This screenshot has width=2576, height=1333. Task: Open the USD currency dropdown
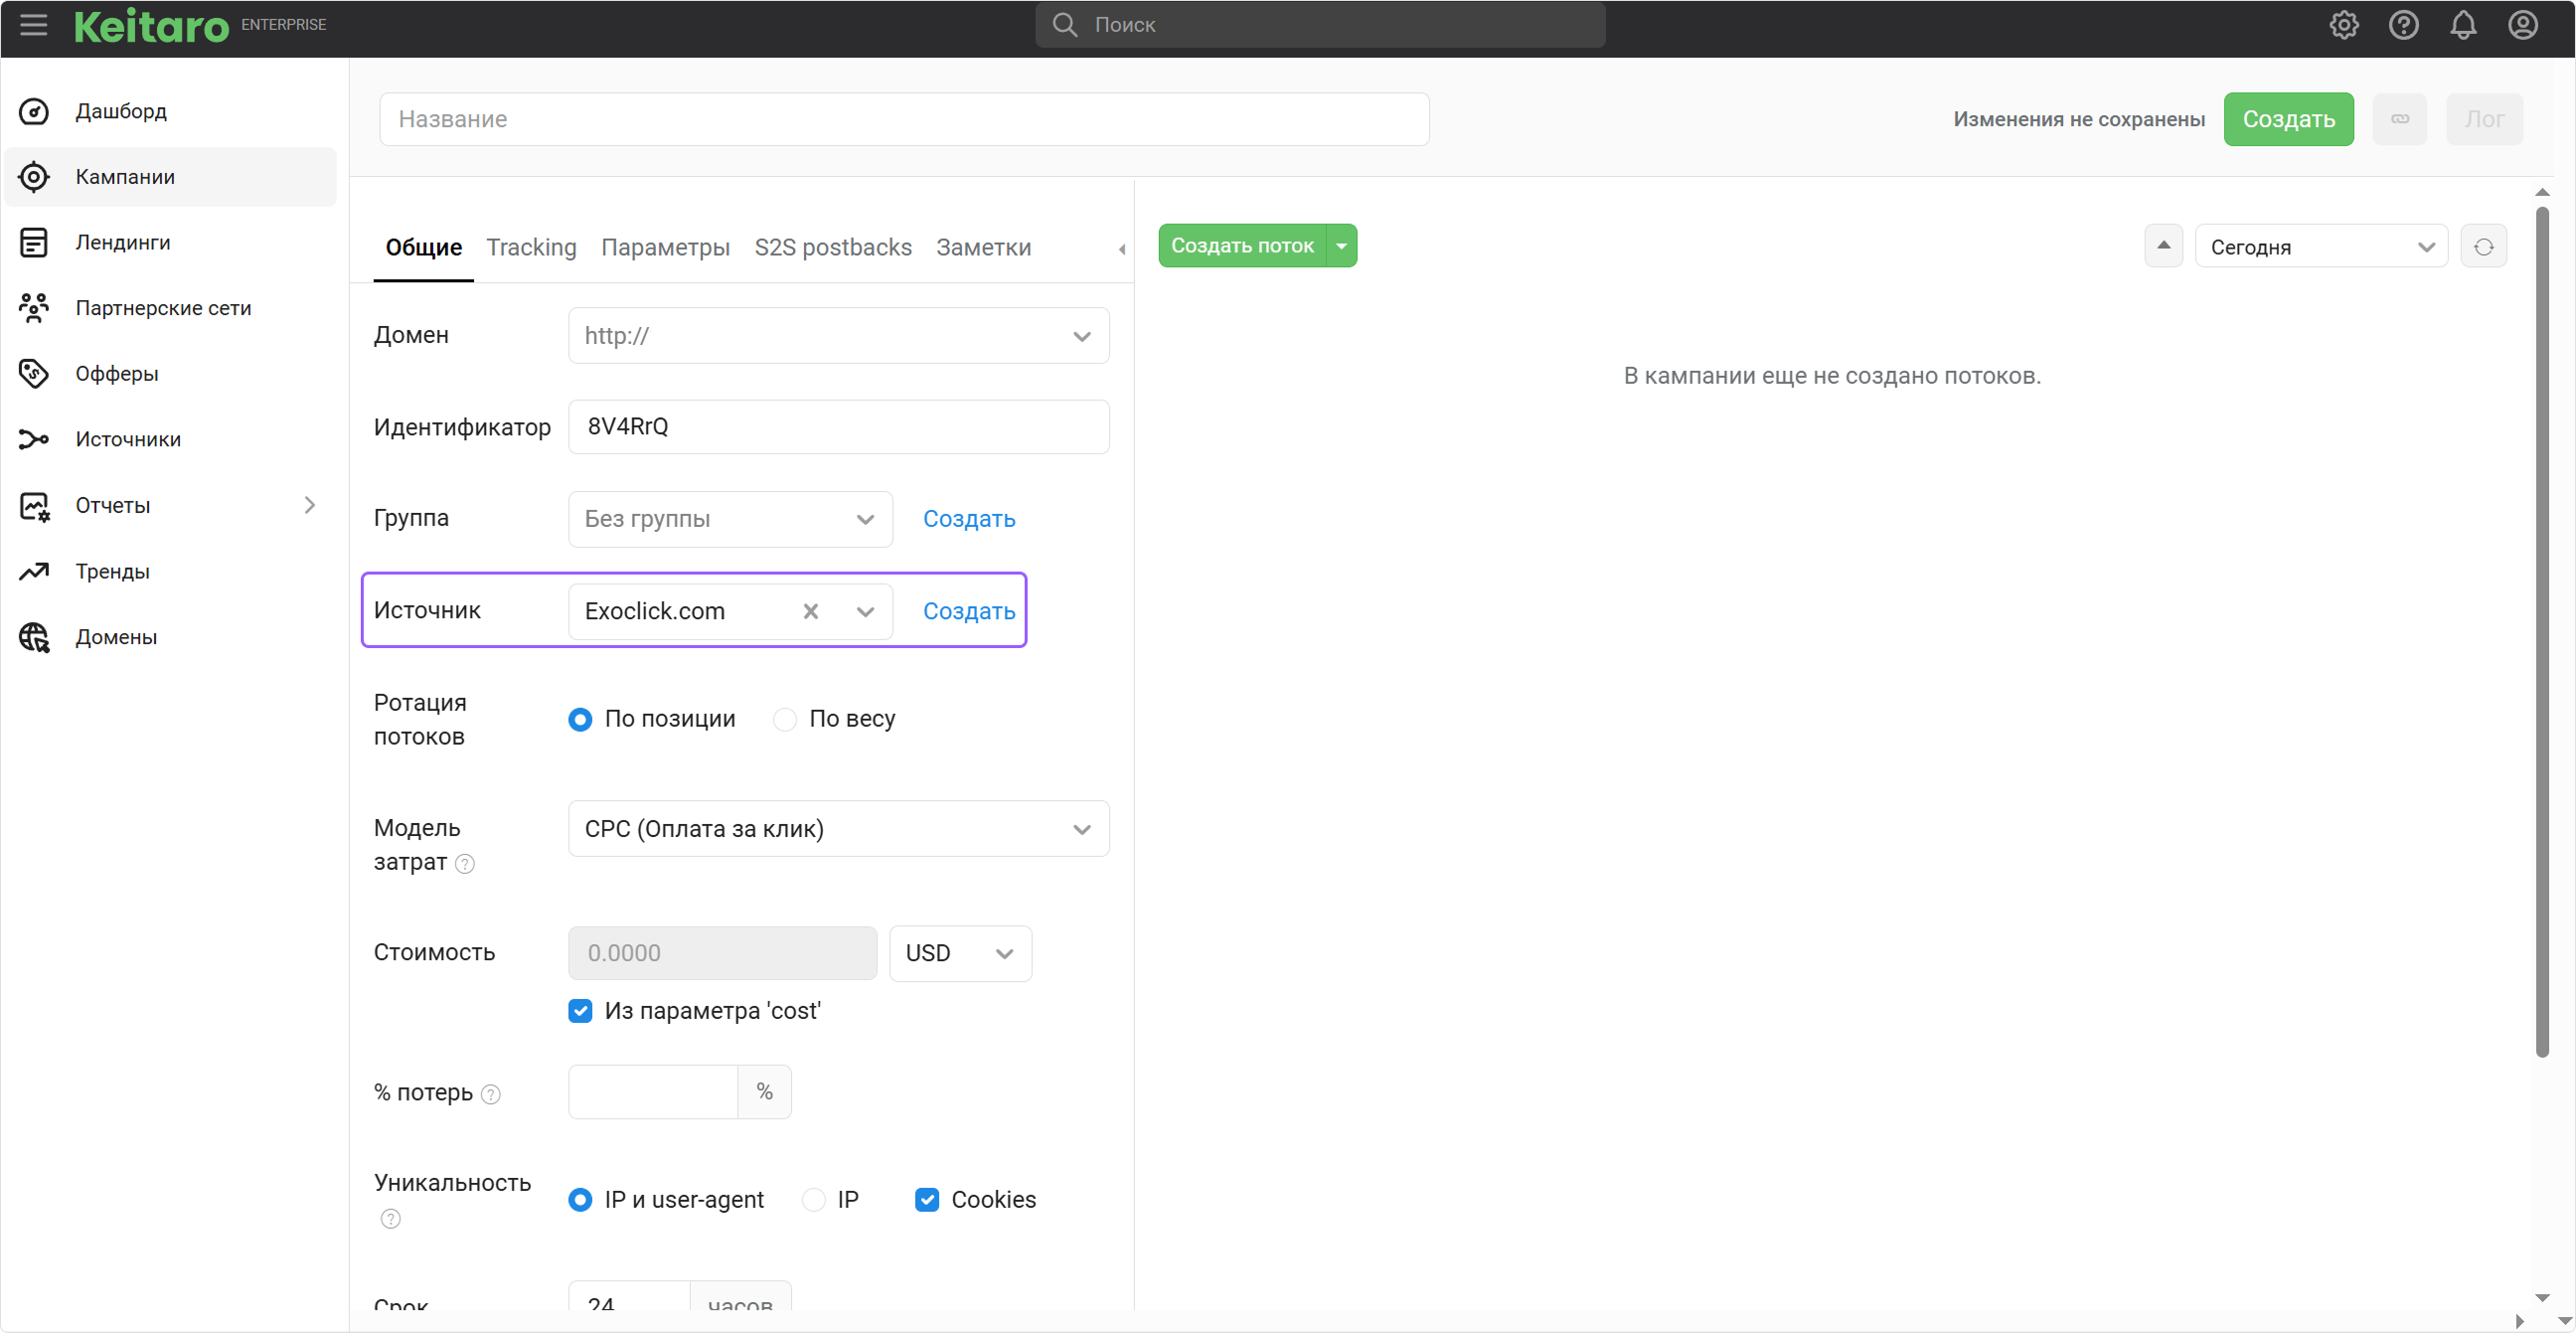pyautogui.click(x=960, y=953)
